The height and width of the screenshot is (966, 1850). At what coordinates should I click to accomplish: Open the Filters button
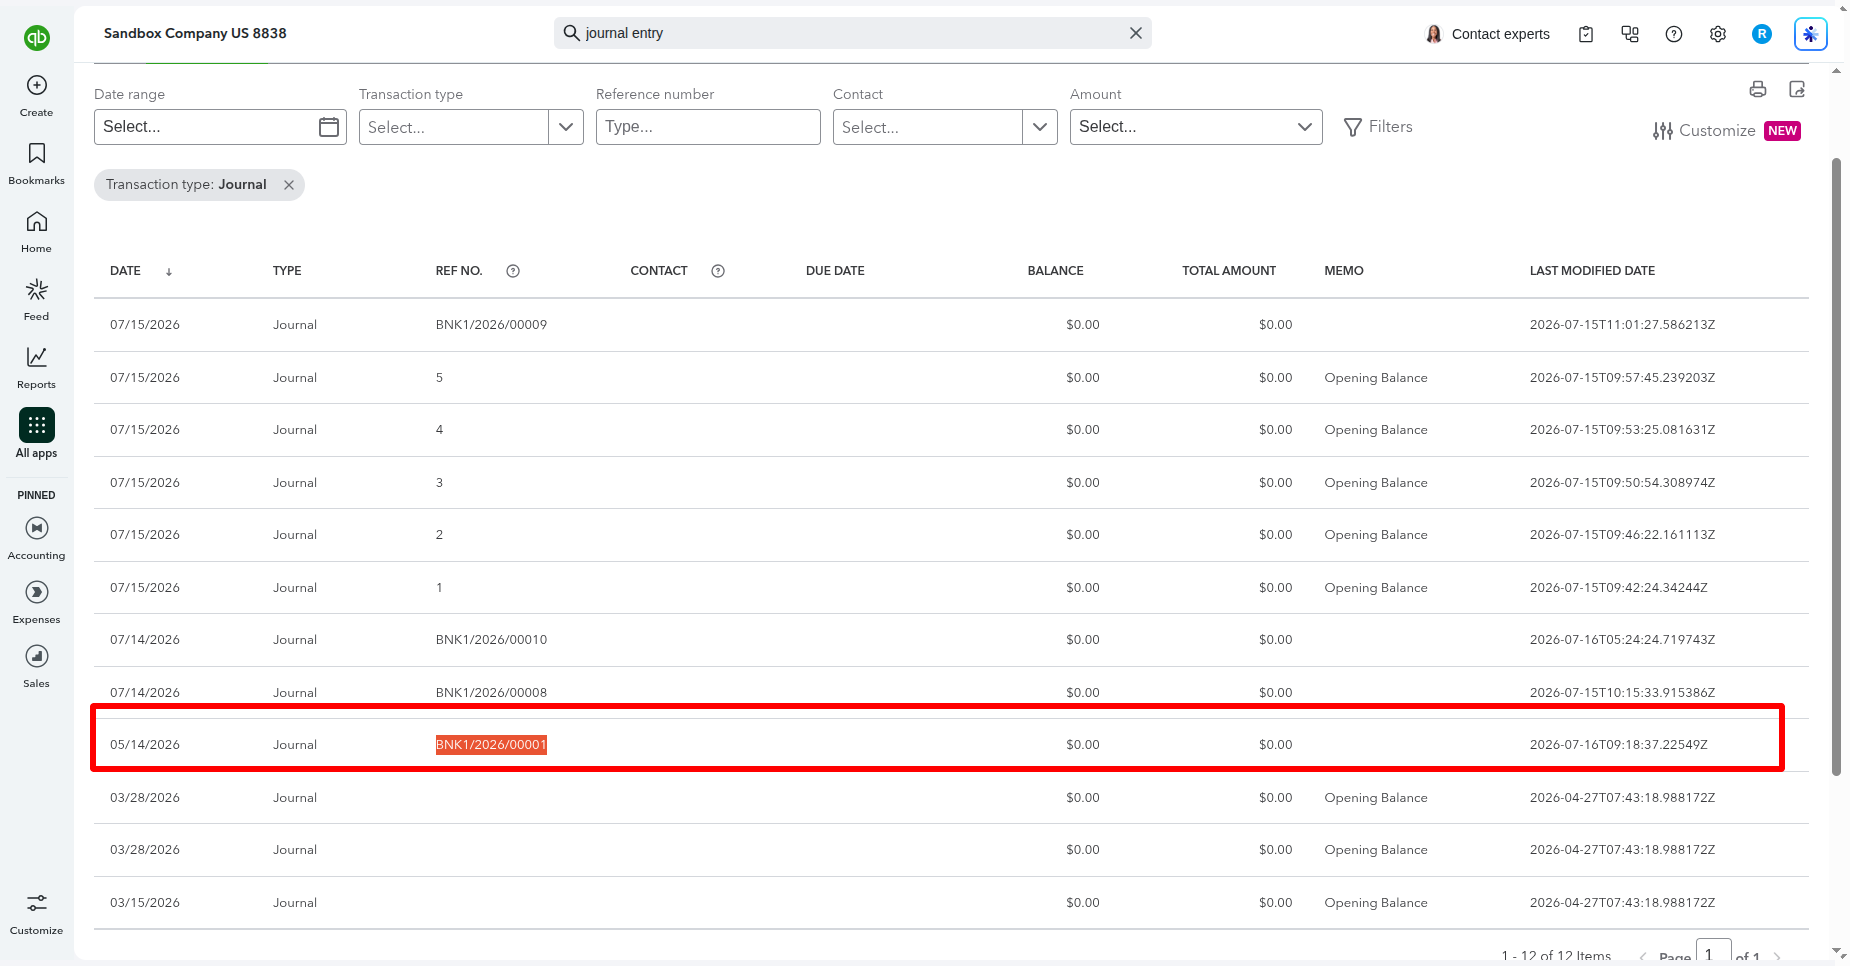click(1378, 127)
